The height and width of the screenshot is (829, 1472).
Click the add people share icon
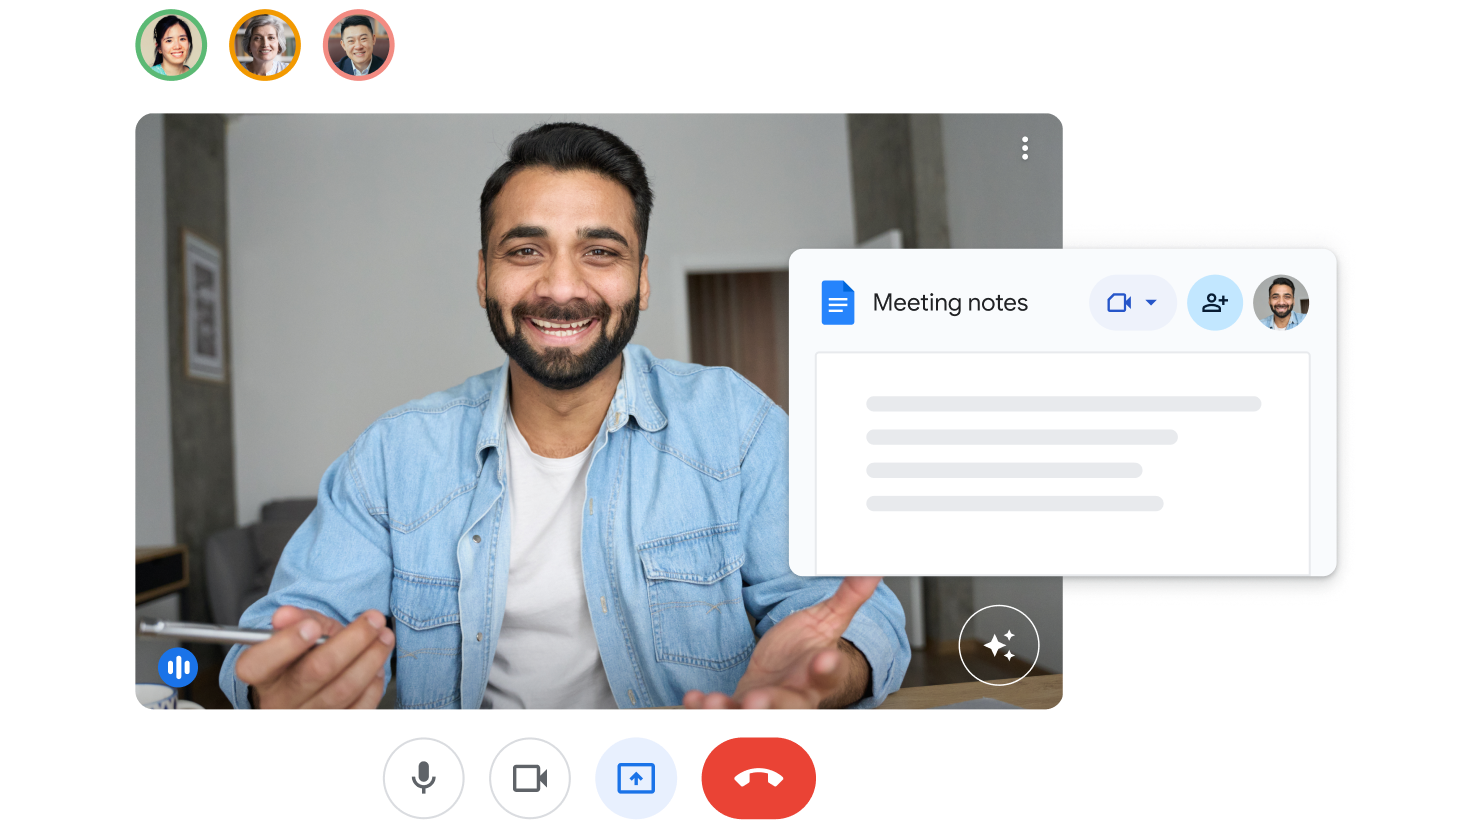point(1215,303)
